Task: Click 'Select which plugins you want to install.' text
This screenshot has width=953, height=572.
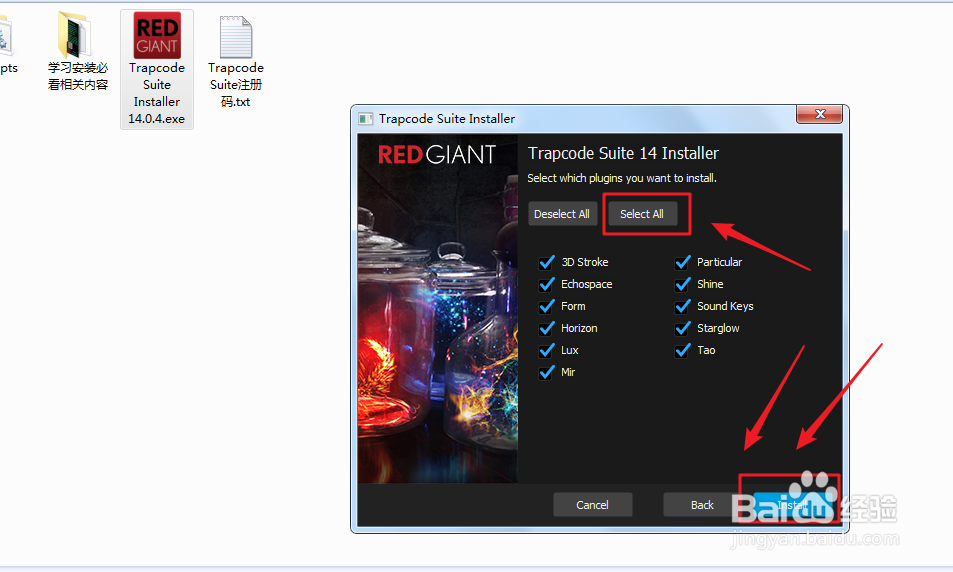Action: click(622, 178)
